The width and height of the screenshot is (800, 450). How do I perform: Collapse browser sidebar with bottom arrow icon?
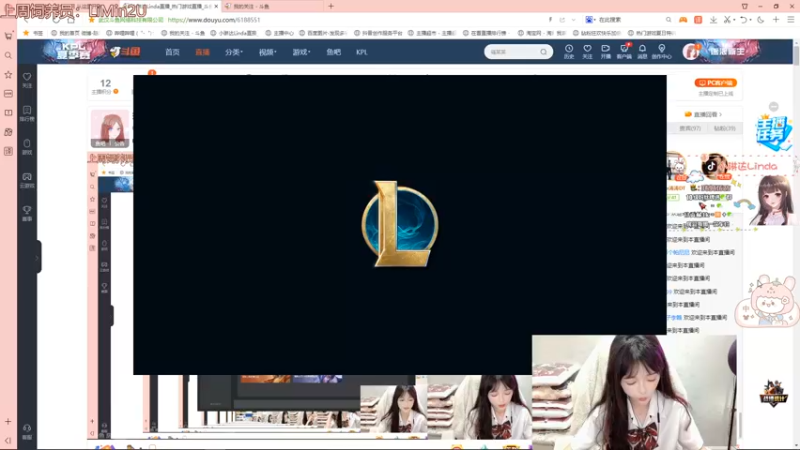[x=8, y=440]
